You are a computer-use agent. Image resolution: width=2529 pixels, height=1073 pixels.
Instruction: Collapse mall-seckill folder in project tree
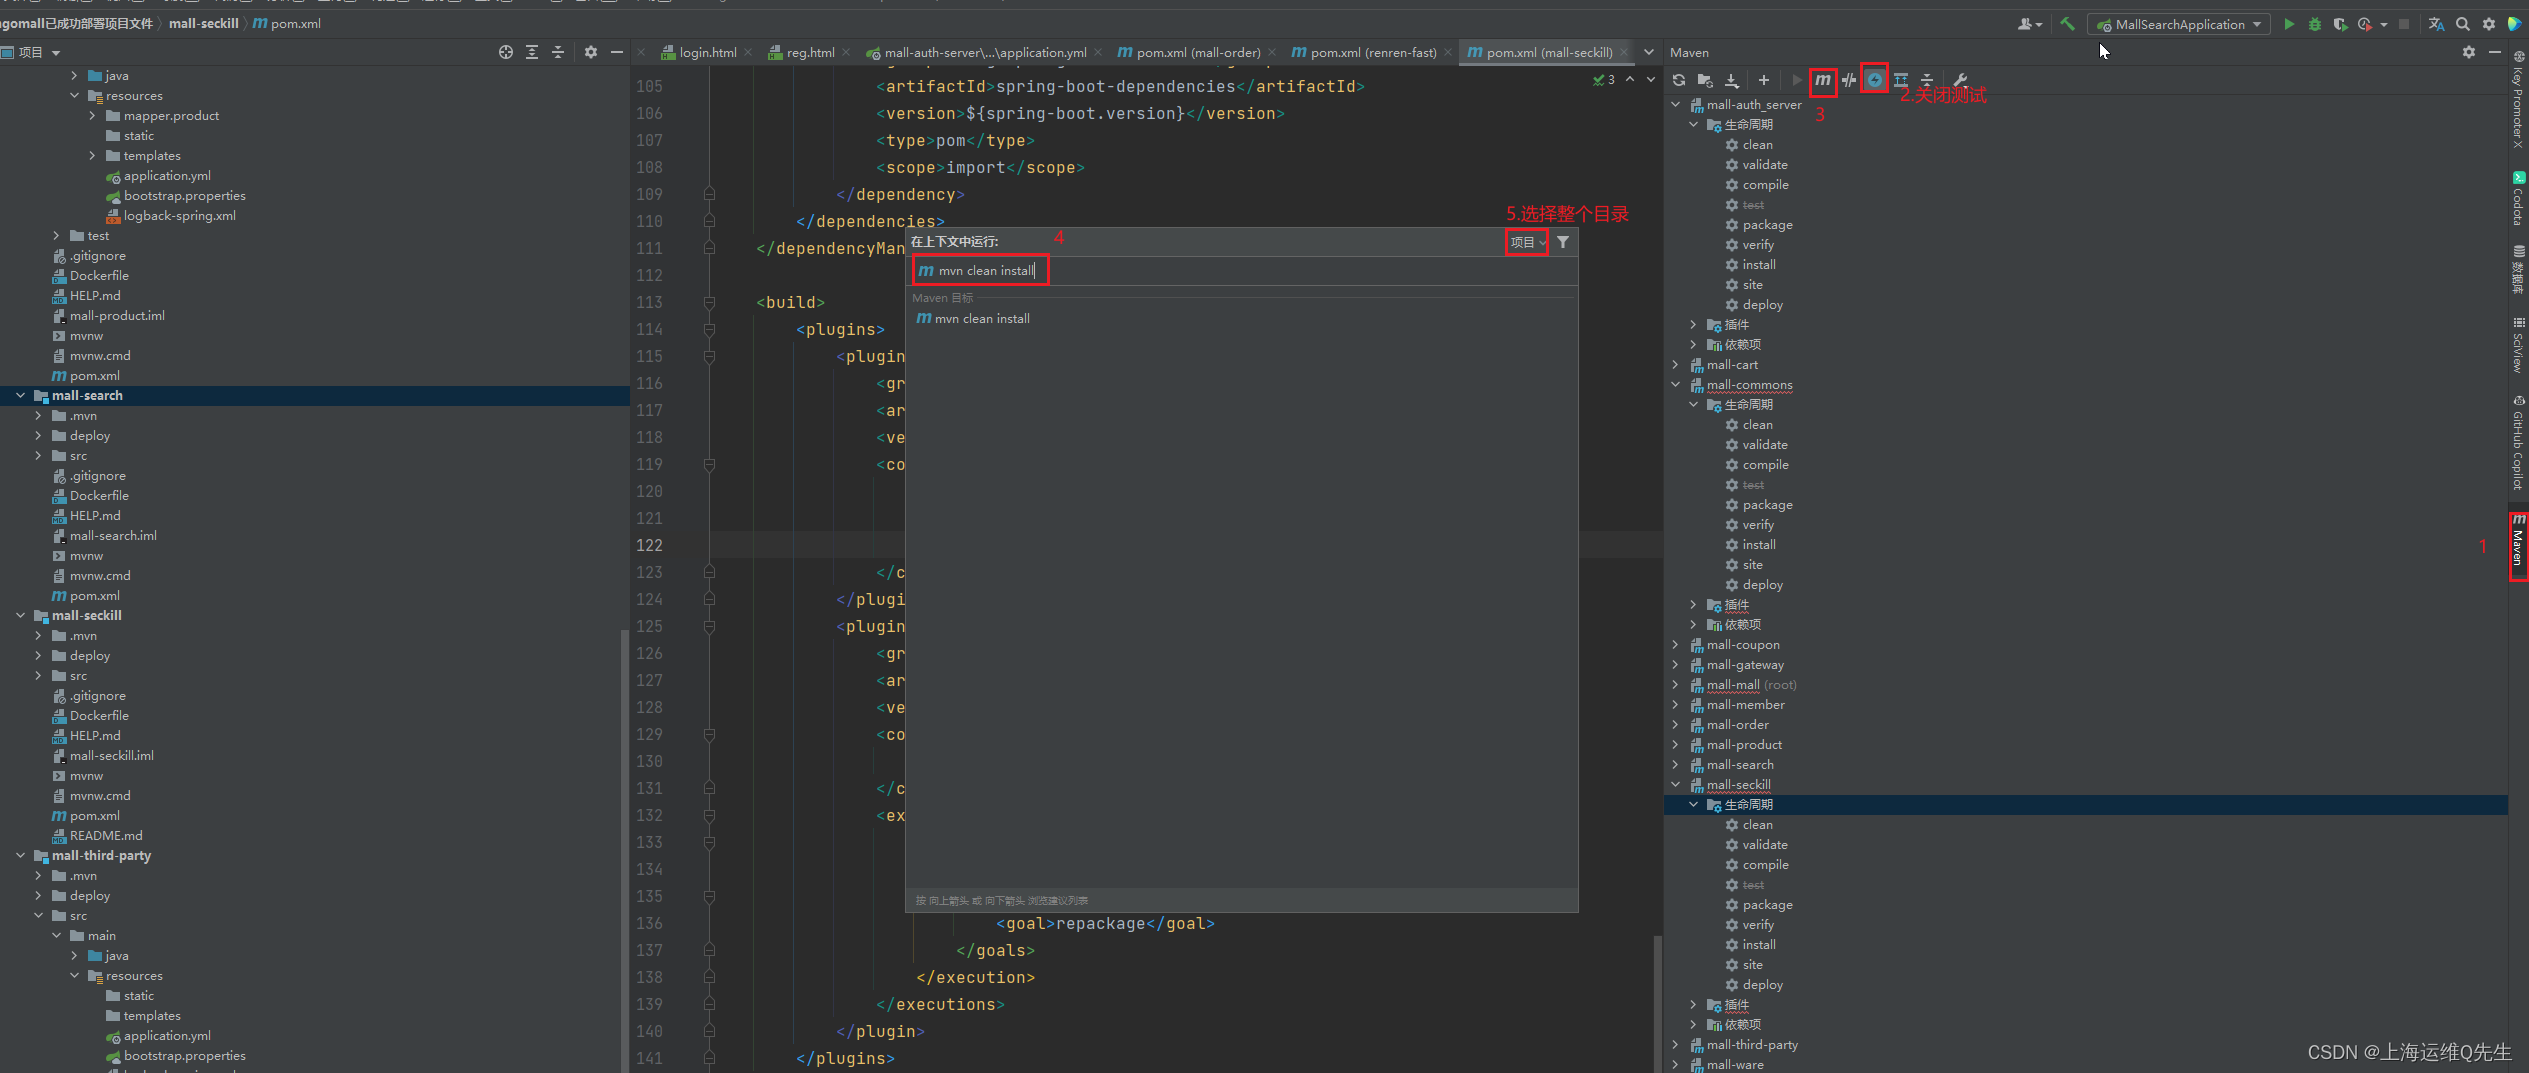[x=21, y=616]
